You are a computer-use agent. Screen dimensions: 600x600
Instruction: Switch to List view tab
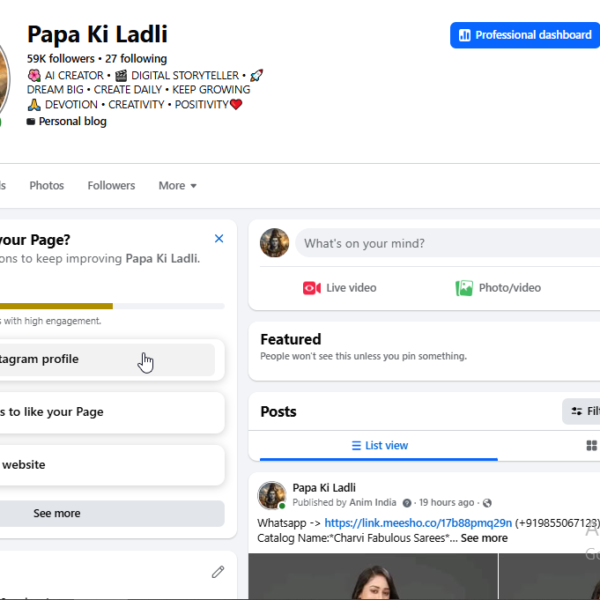pyautogui.click(x=379, y=445)
